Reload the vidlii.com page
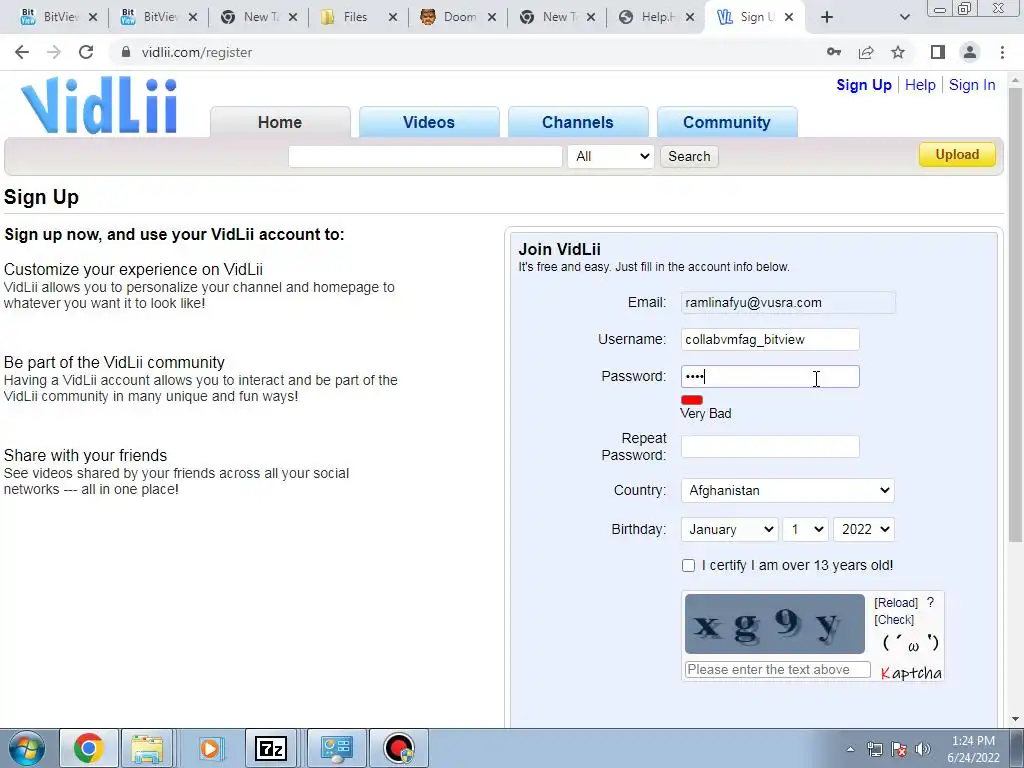The width and height of the screenshot is (1024, 768). 86,52
